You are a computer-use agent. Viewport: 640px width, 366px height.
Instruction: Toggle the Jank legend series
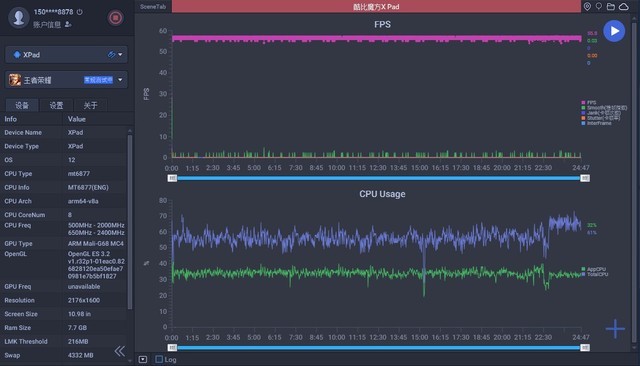click(x=601, y=113)
